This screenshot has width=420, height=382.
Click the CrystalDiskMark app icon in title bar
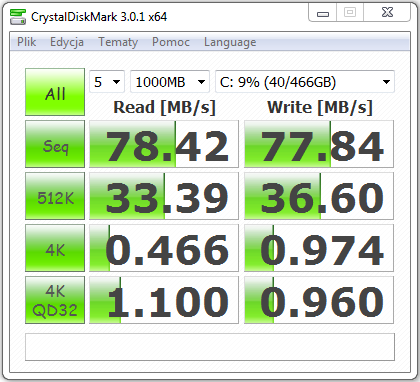(18, 17)
